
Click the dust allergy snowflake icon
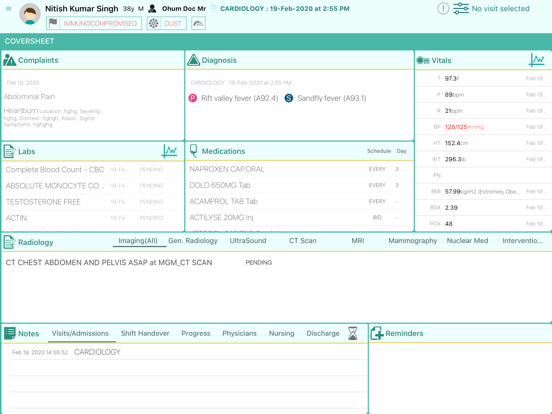tap(153, 24)
